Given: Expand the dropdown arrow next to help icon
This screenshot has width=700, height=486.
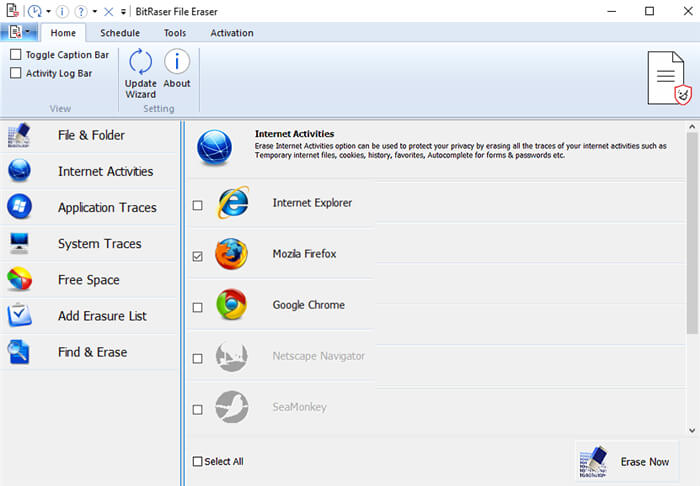Looking at the screenshot, I should [95, 12].
